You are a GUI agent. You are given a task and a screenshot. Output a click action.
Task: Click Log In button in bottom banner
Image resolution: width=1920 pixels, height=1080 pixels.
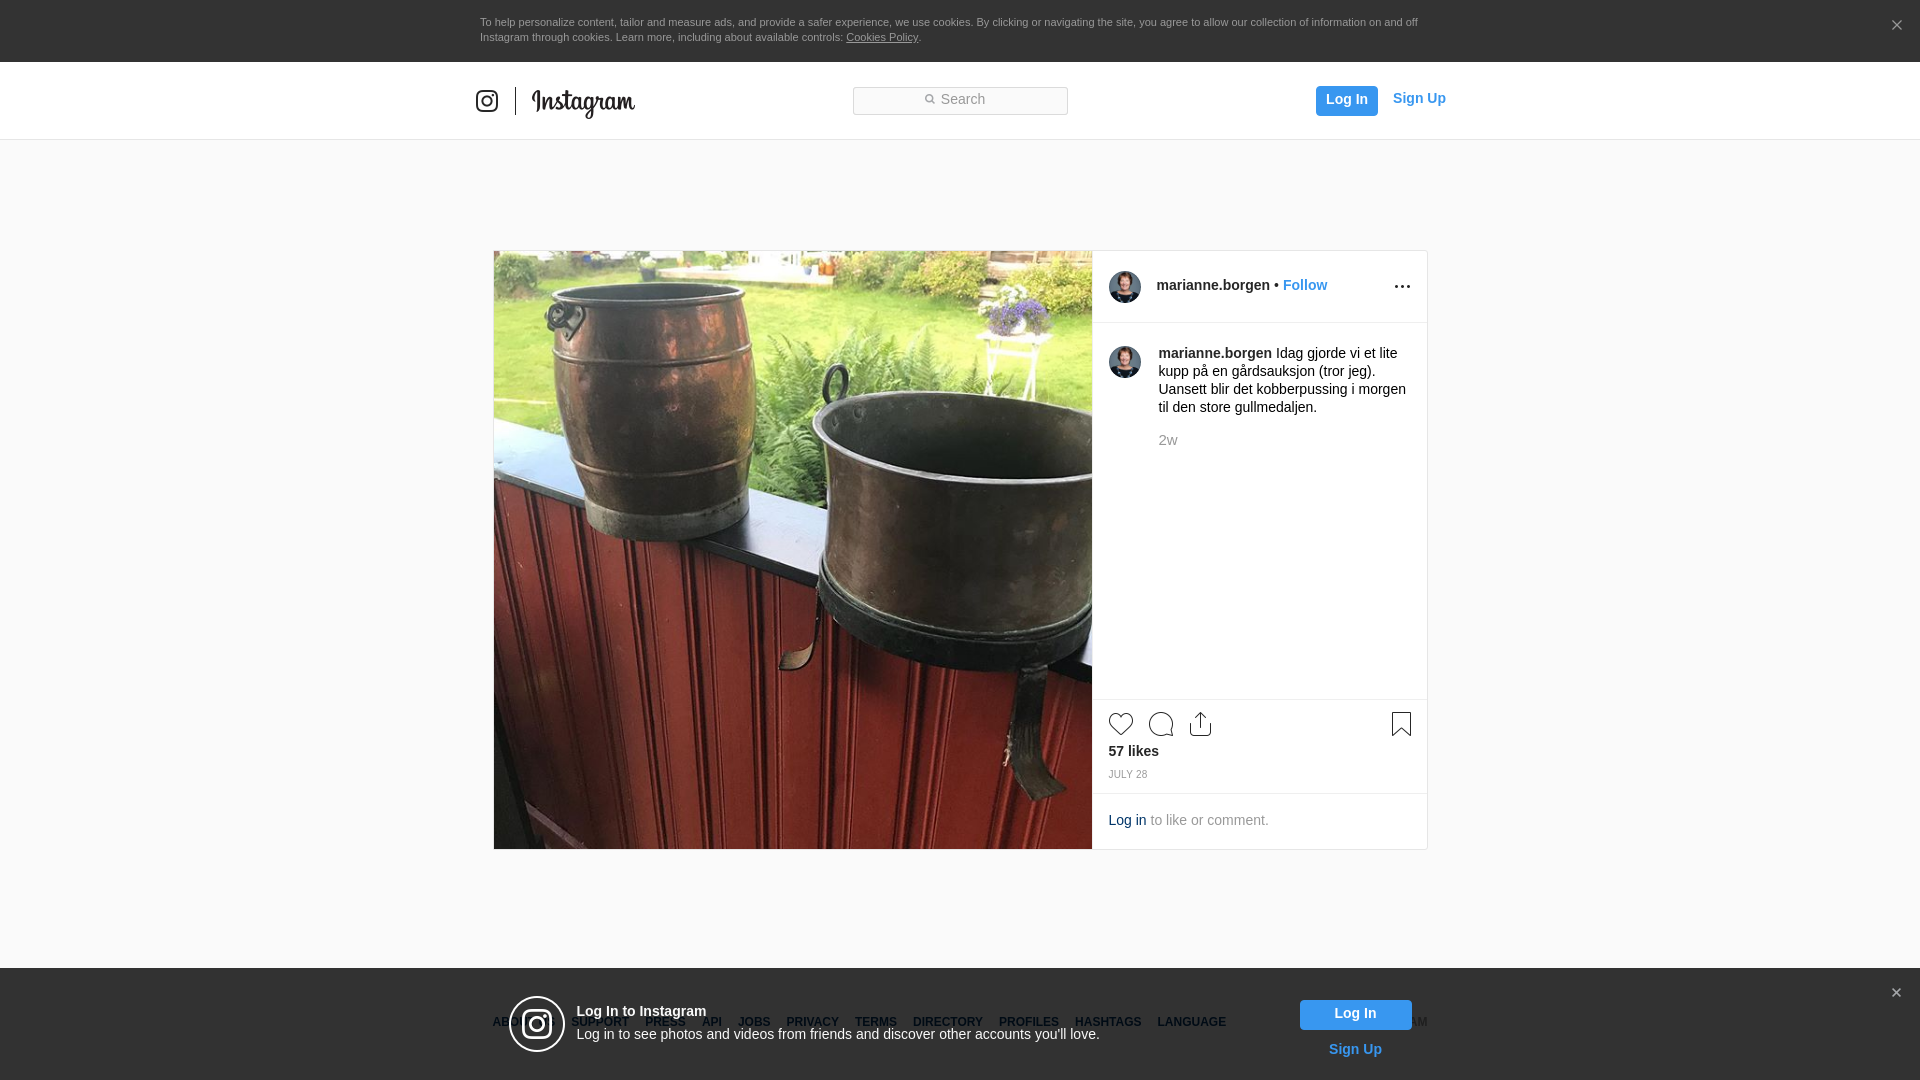pyautogui.click(x=1356, y=1015)
